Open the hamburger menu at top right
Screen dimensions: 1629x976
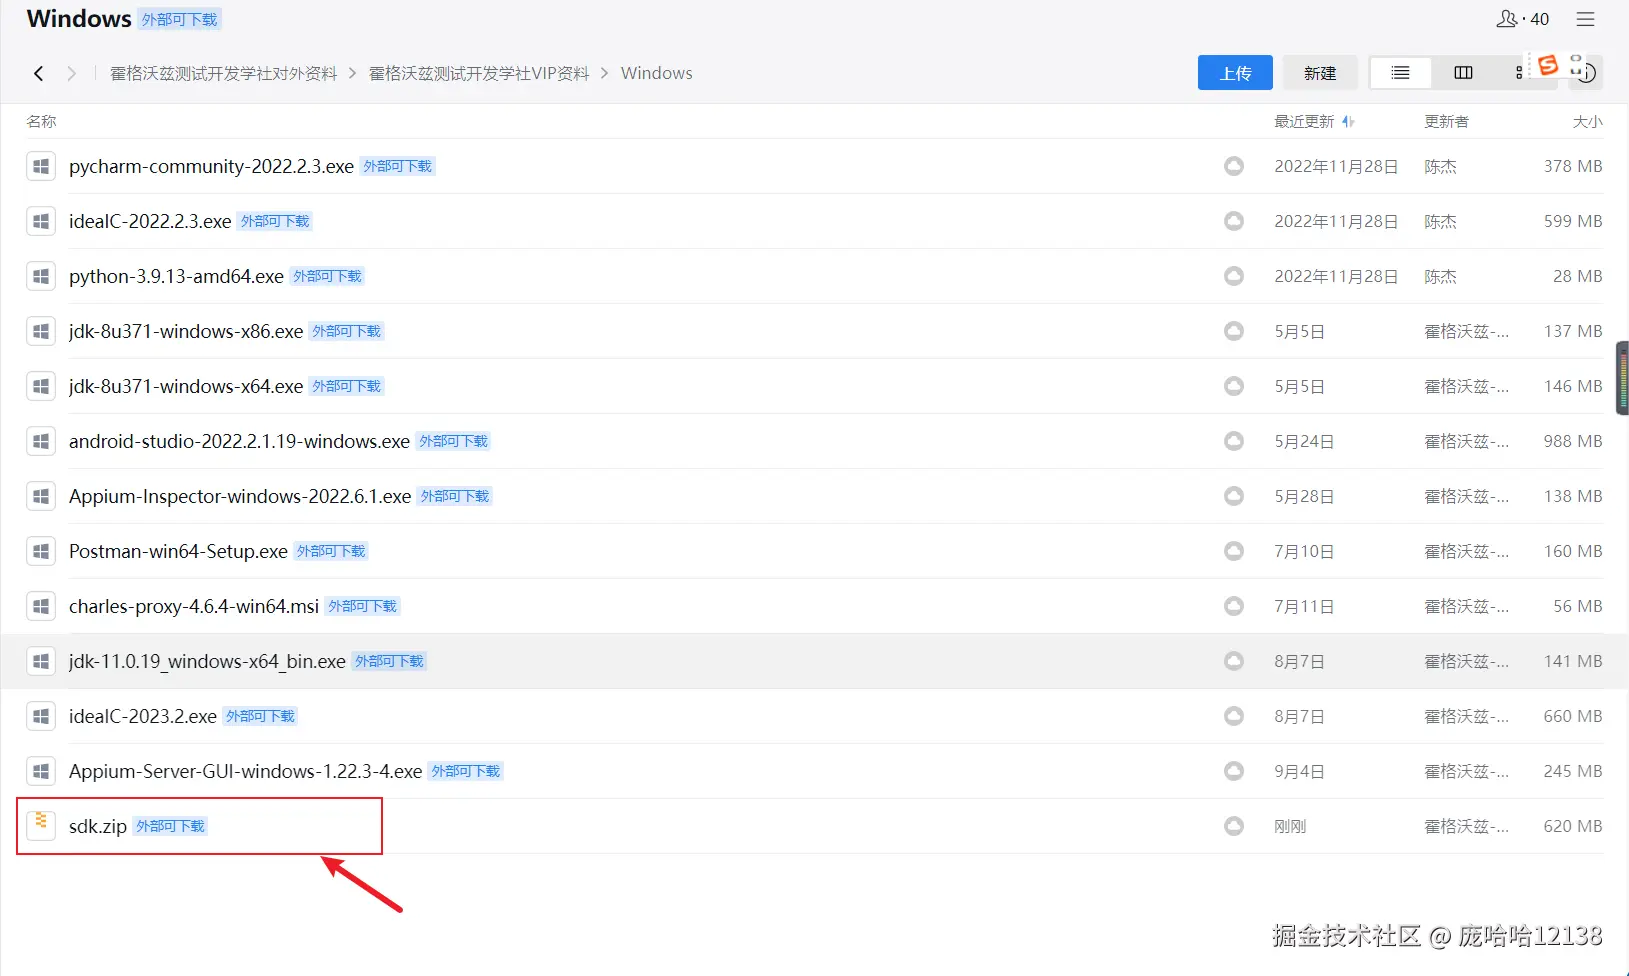click(x=1585, y=18)
